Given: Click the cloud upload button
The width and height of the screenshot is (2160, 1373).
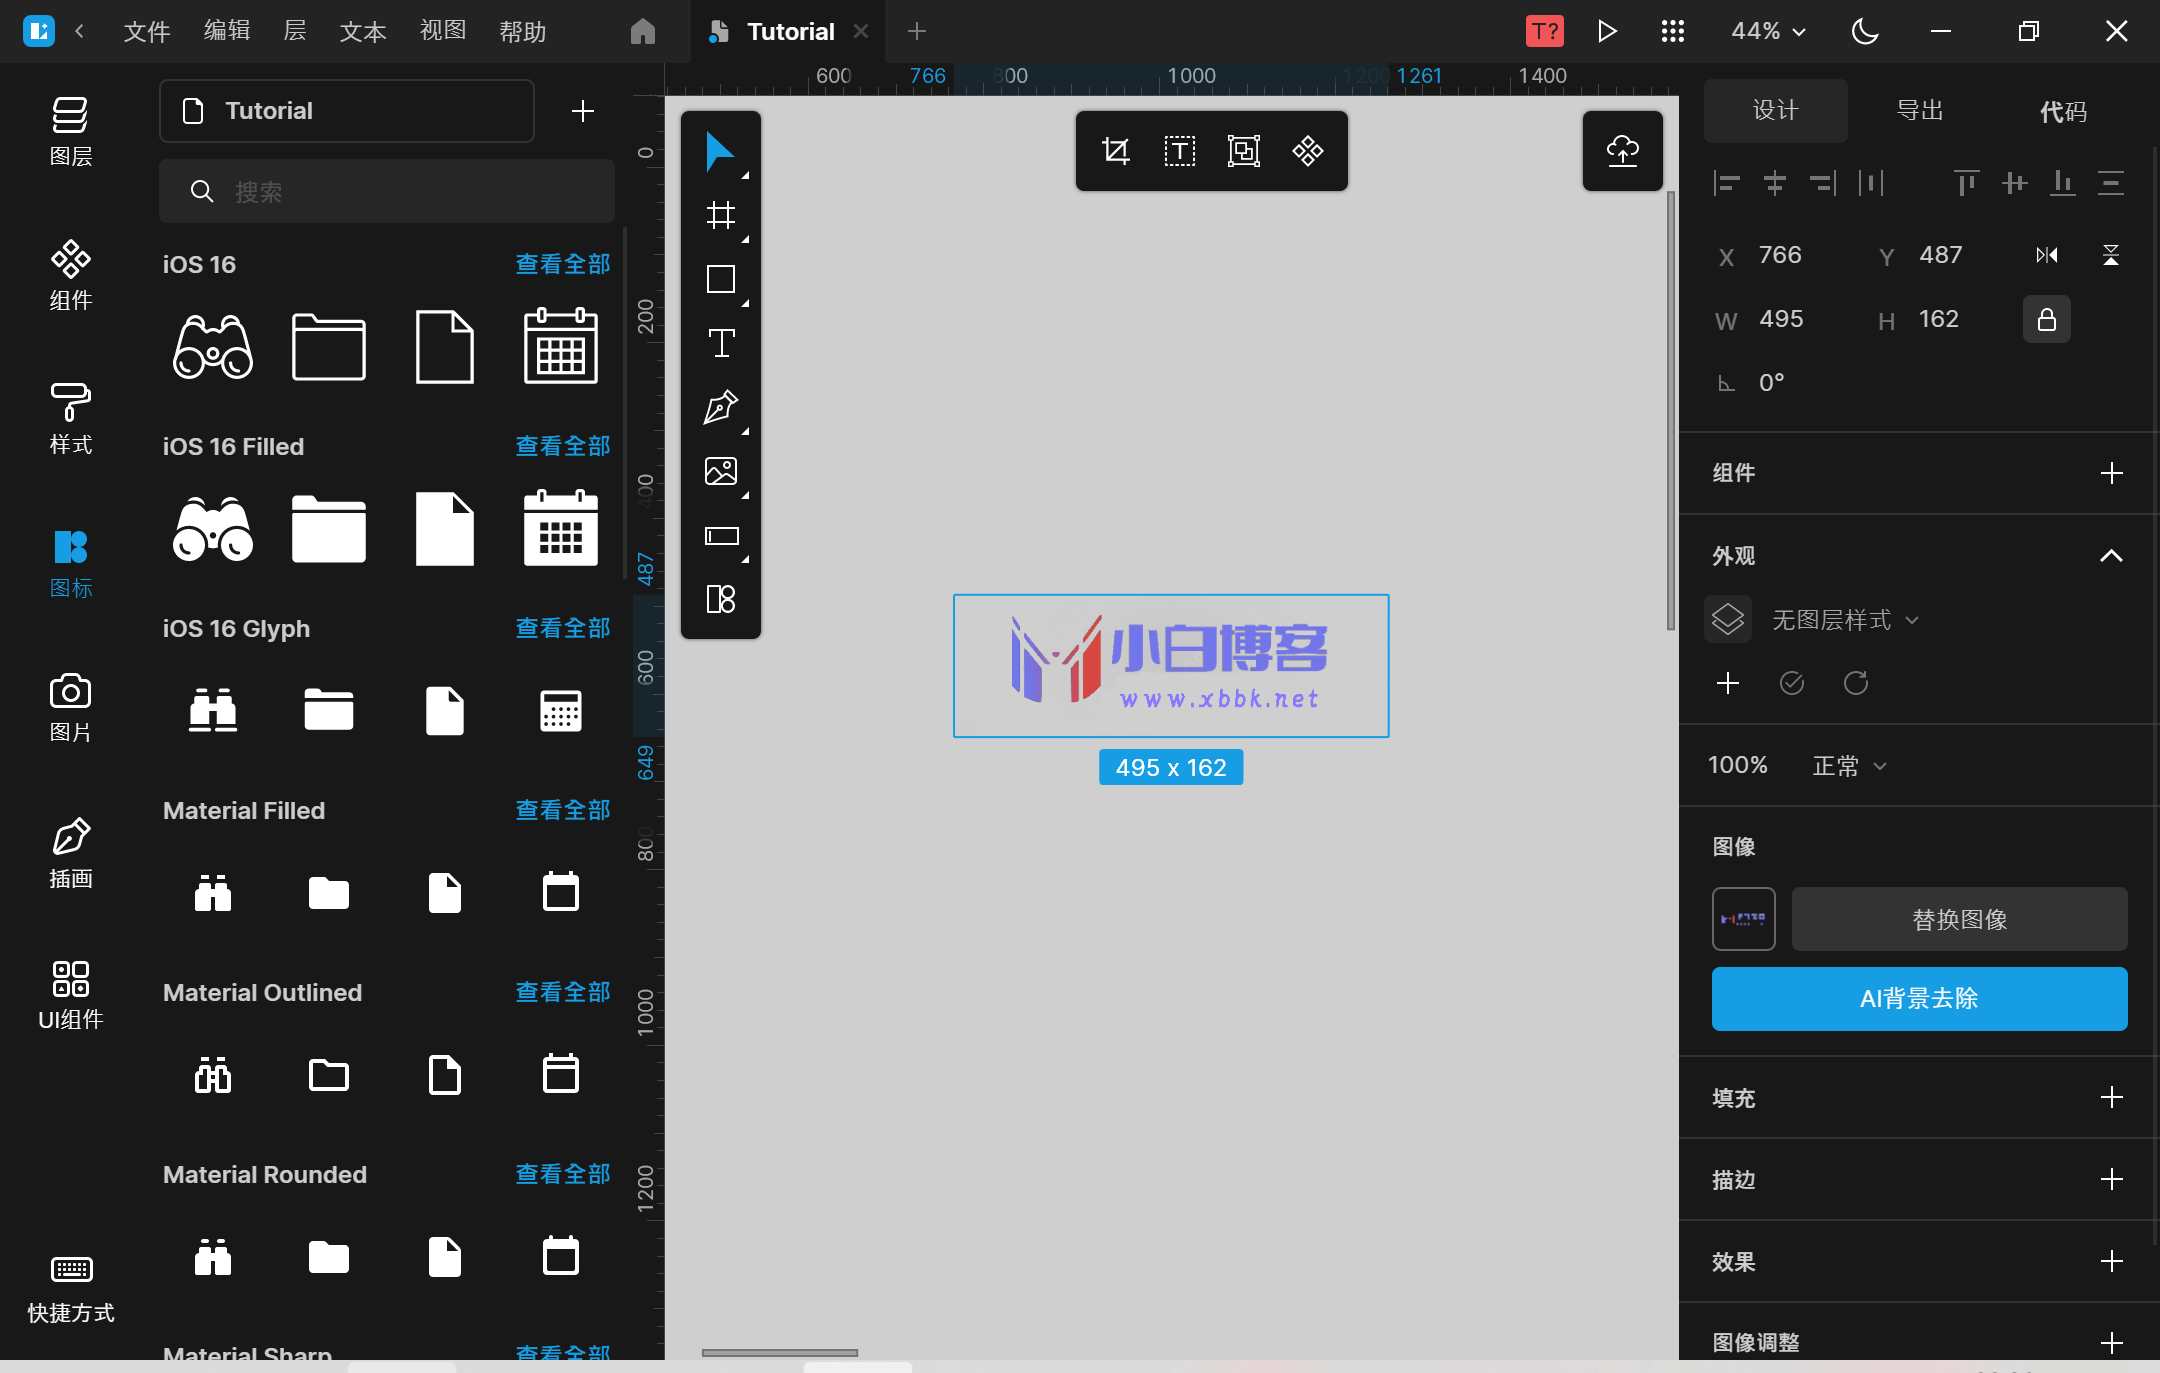Looking at the screenshot, I should pos(1622,151).
